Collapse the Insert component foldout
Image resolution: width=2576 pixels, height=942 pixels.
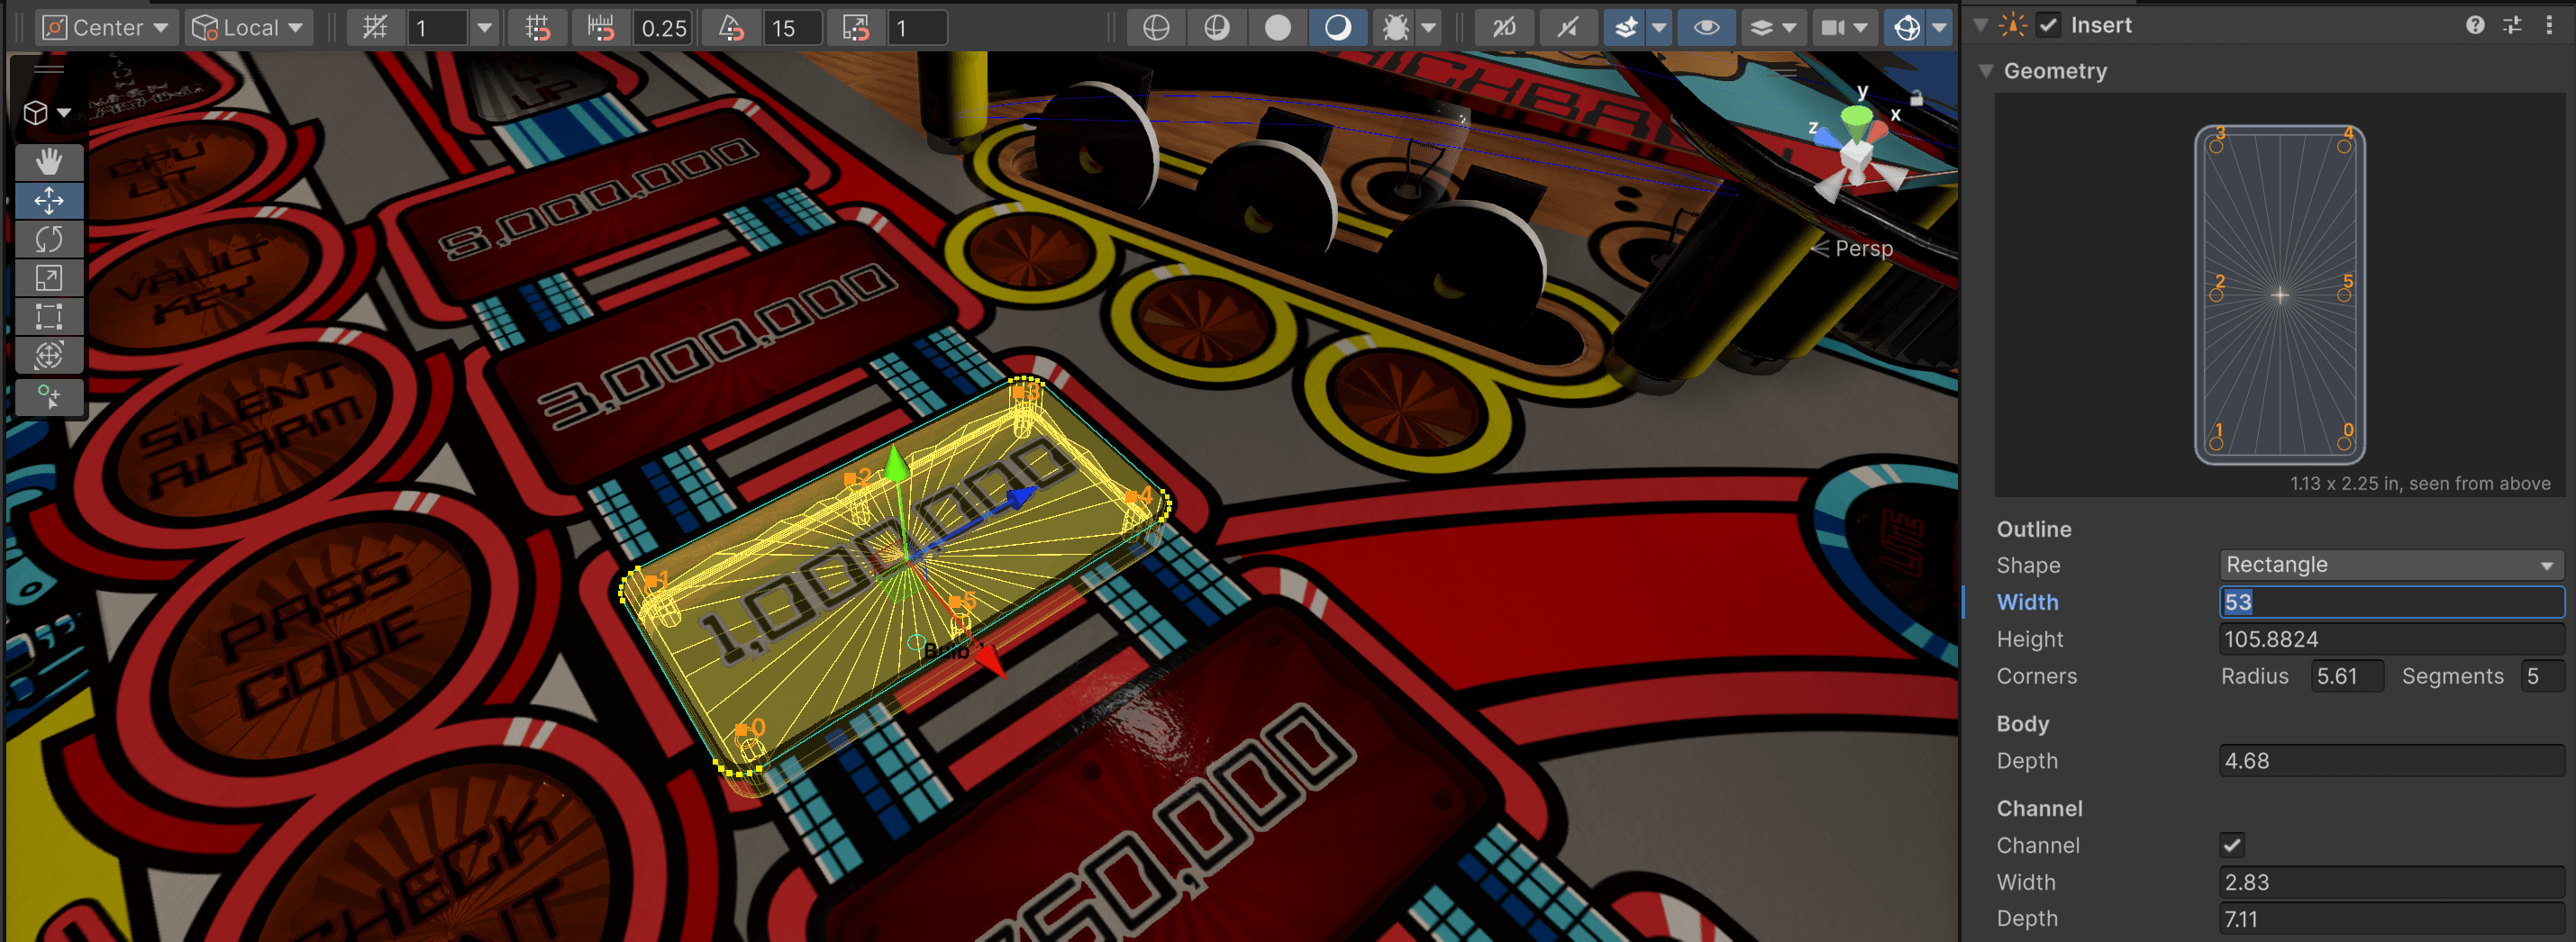coord(1980,26)
